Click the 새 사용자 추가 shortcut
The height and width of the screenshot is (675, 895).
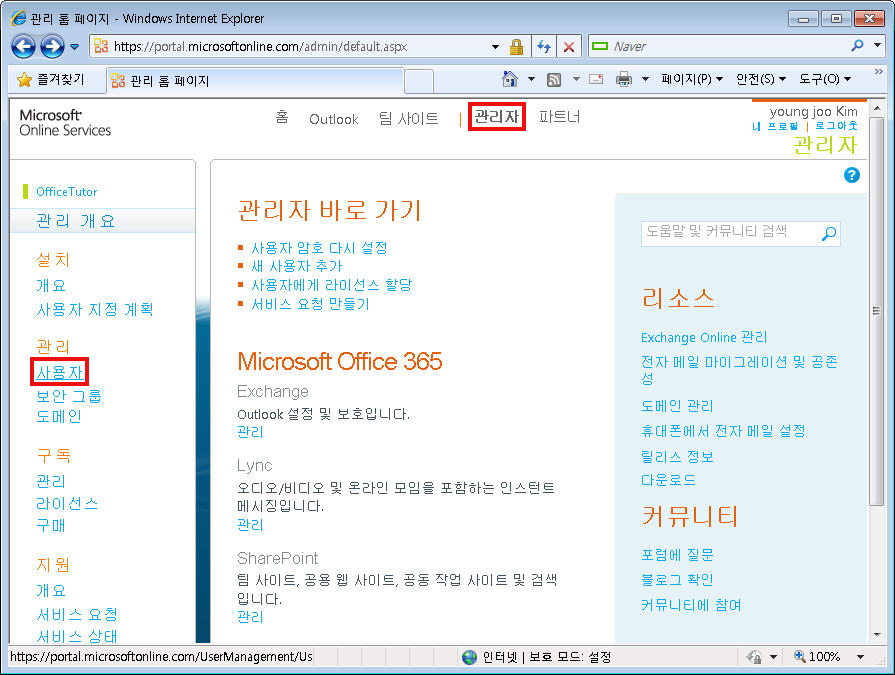coord(297,266)
